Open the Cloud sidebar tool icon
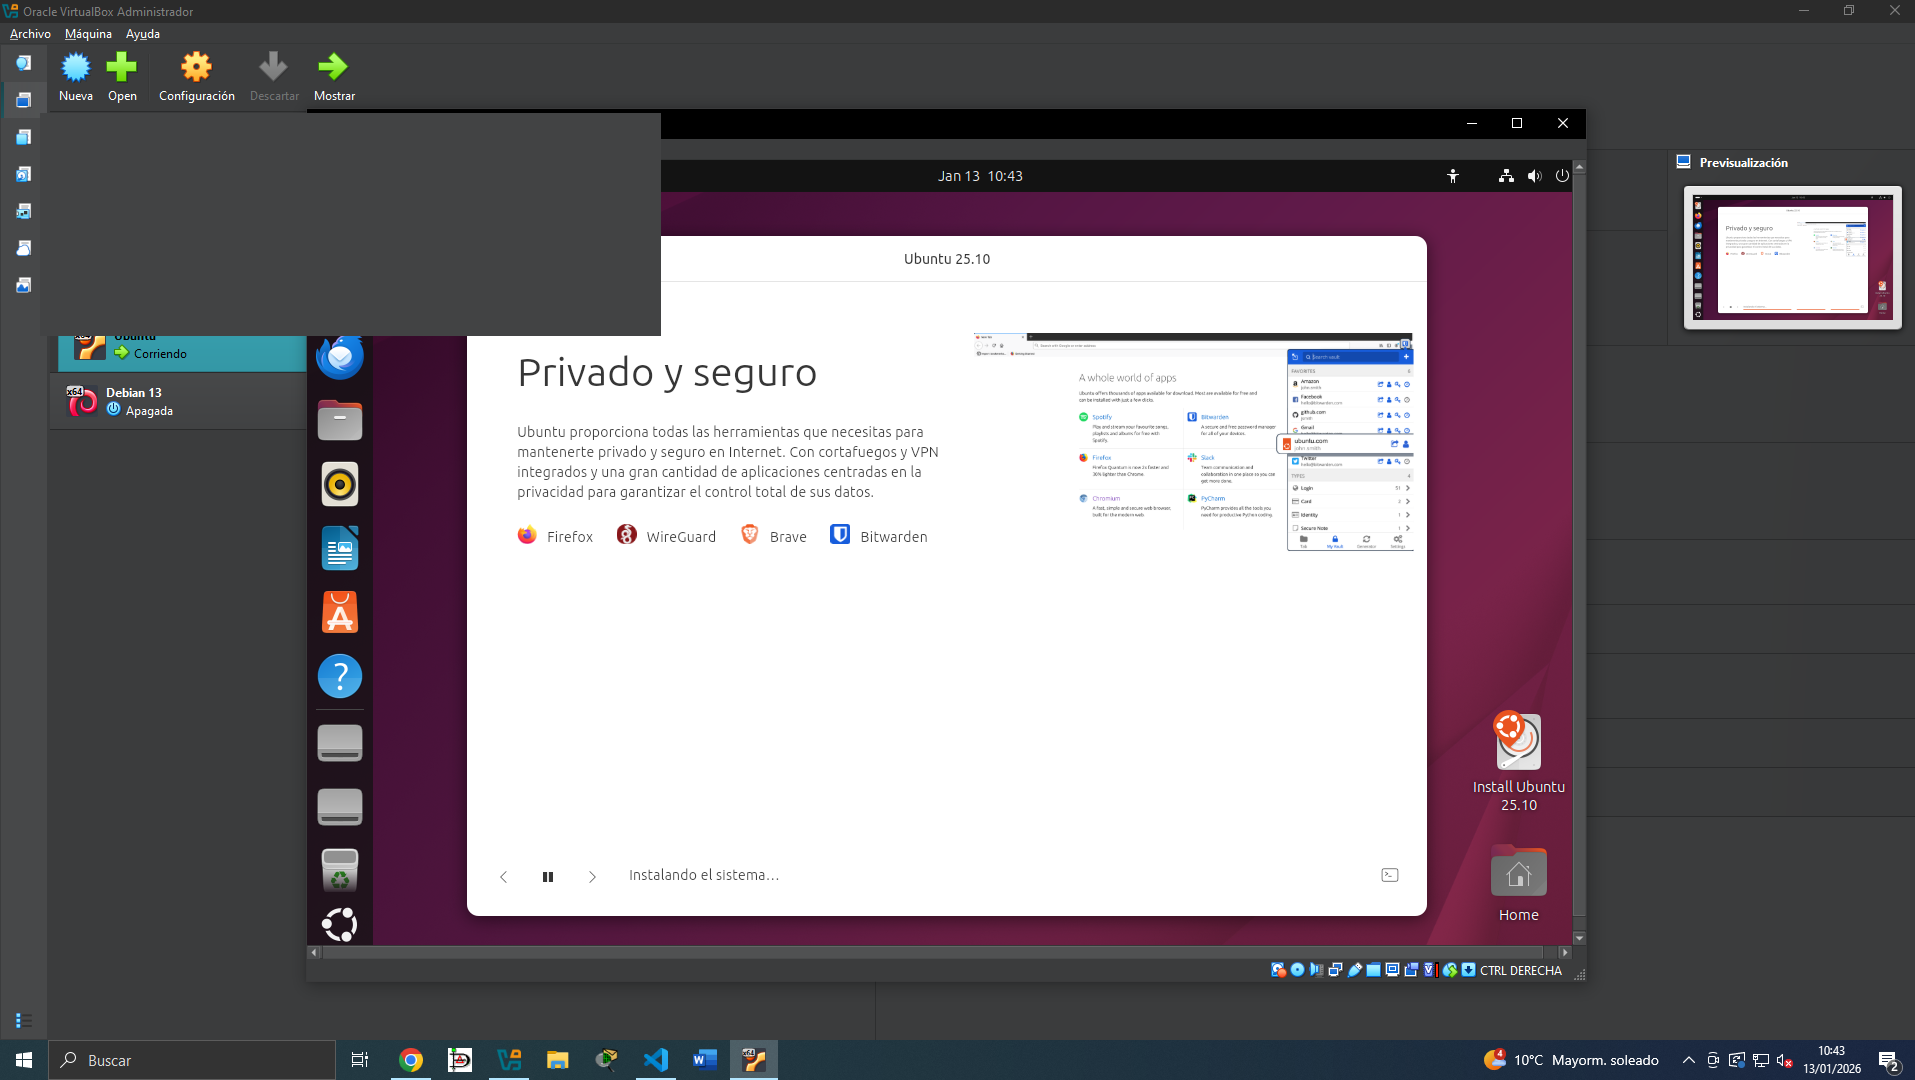This screenshot has height=1080, width=1915. point(23,248)
